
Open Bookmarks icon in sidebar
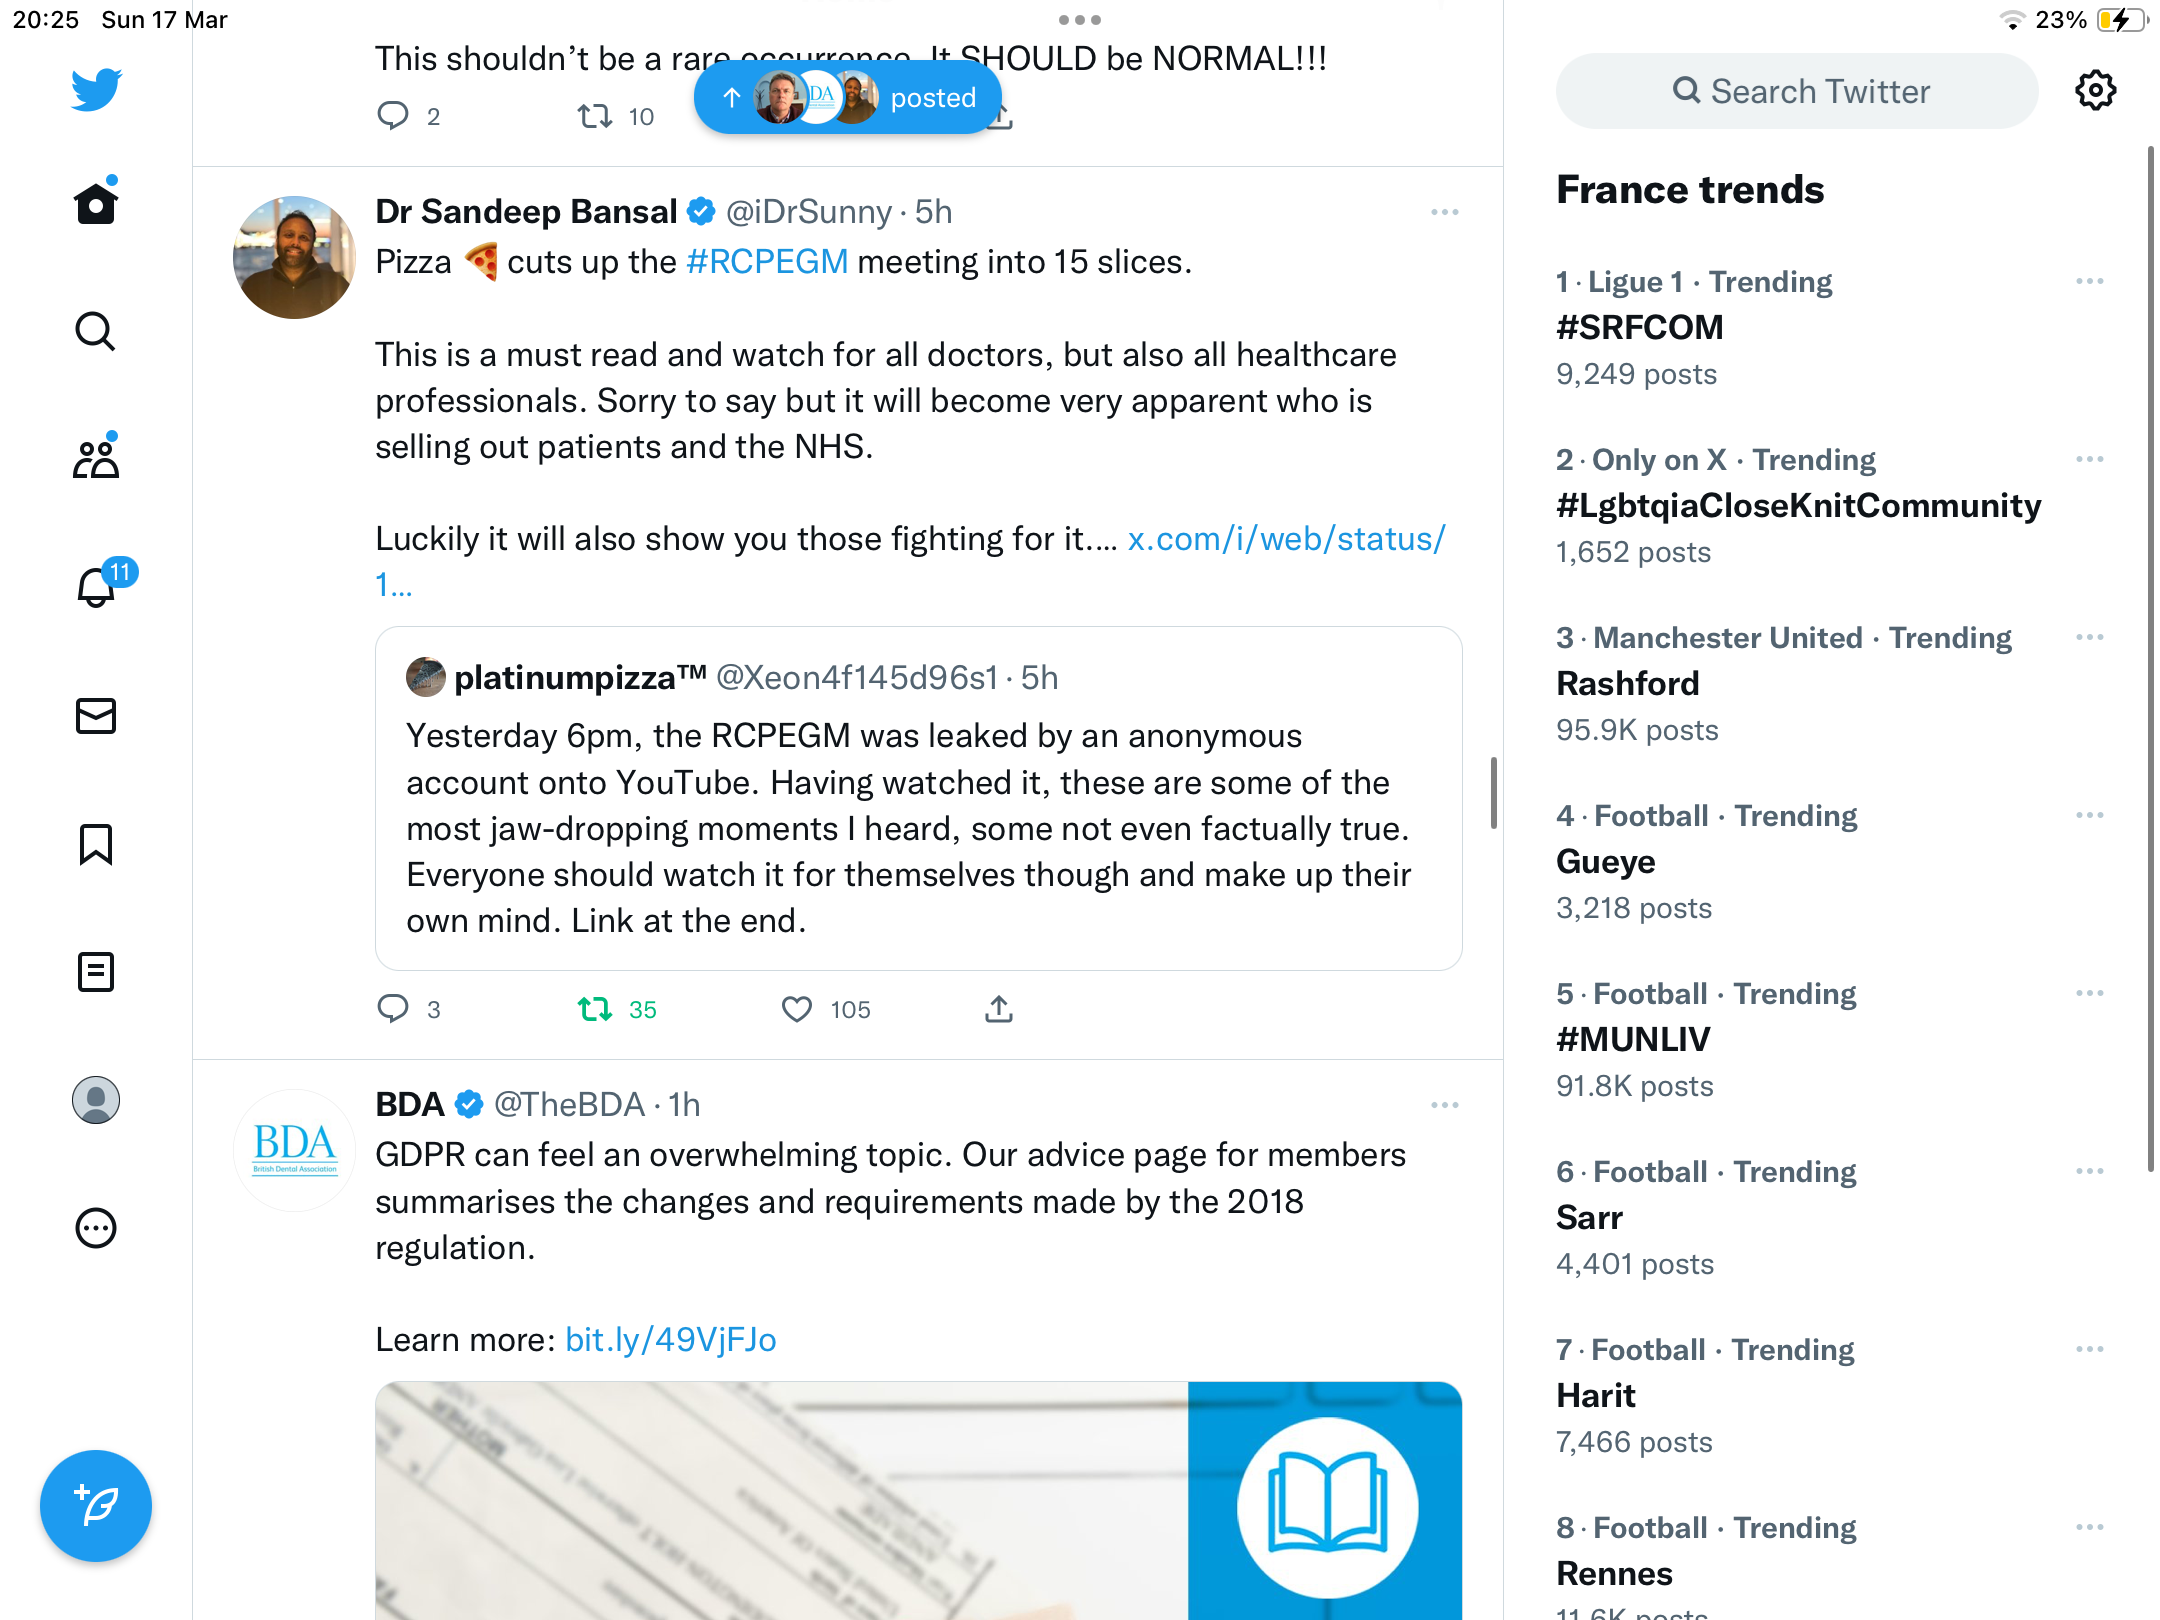click(96, 844)
